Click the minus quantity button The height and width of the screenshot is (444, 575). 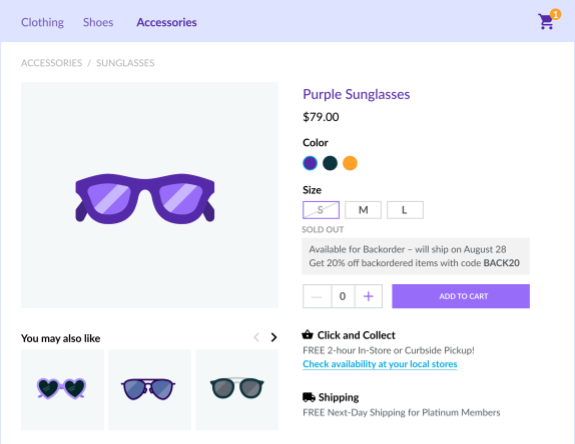click(317, 296)
